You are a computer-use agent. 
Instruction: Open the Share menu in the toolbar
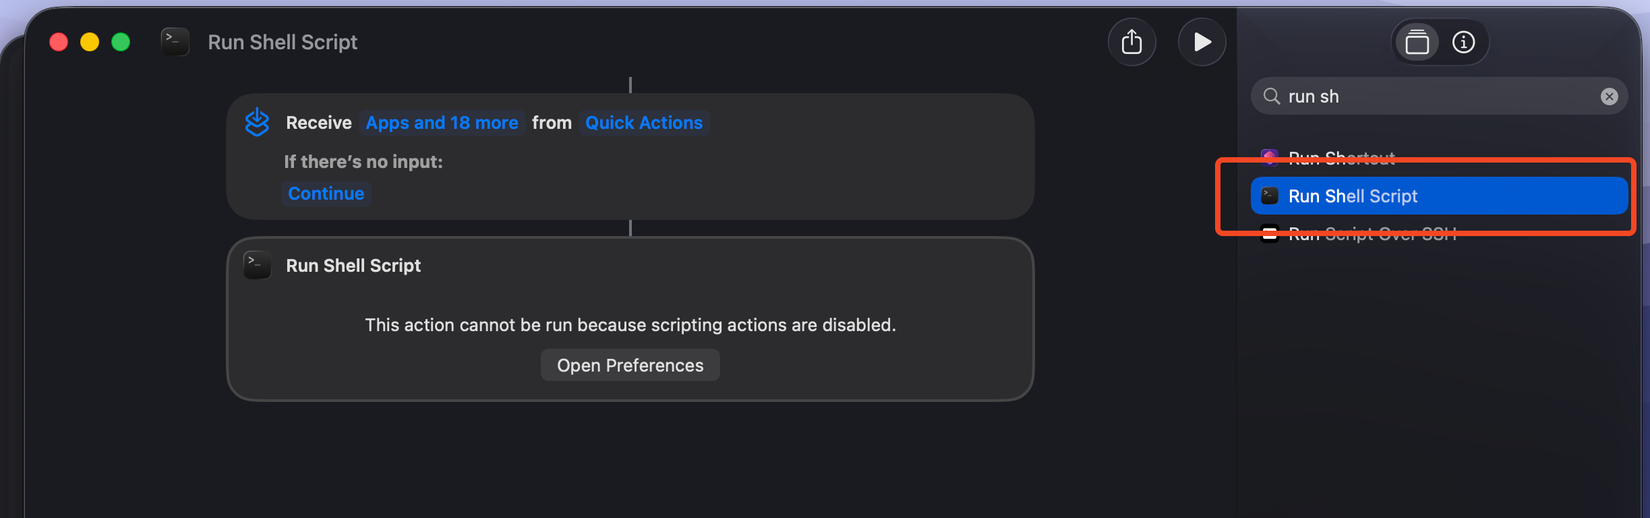click(x=1132, y=42)
